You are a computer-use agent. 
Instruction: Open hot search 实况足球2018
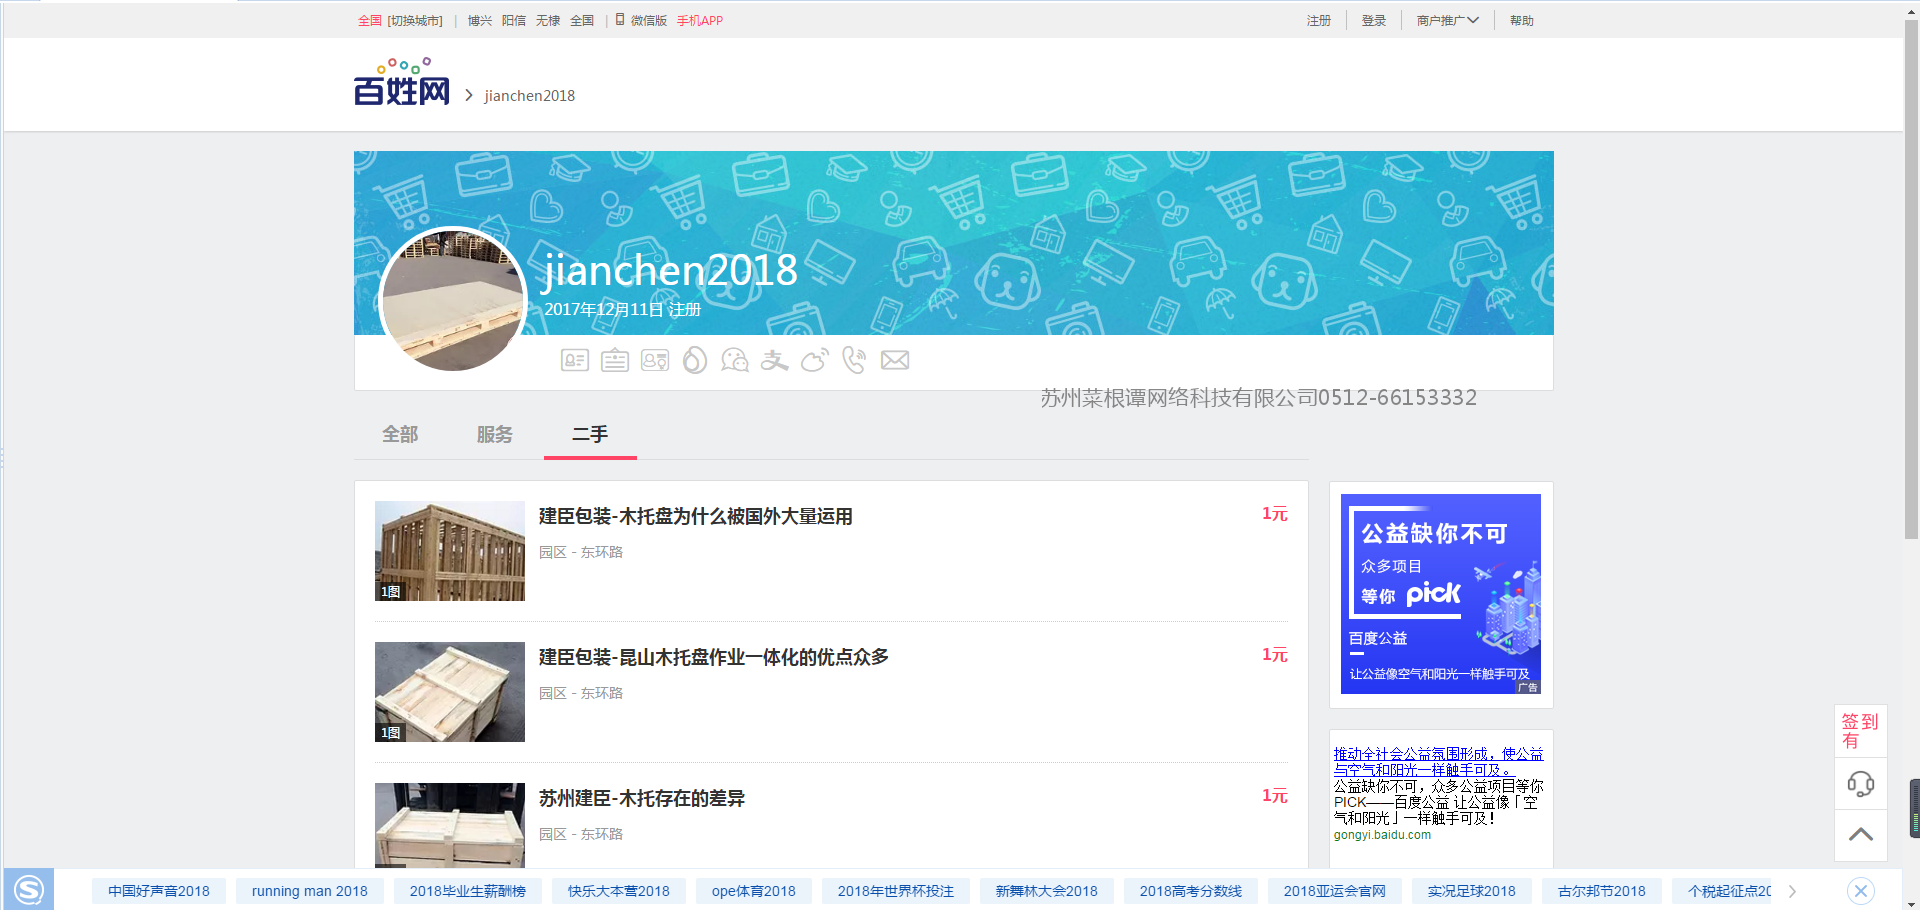[1472, 891]
